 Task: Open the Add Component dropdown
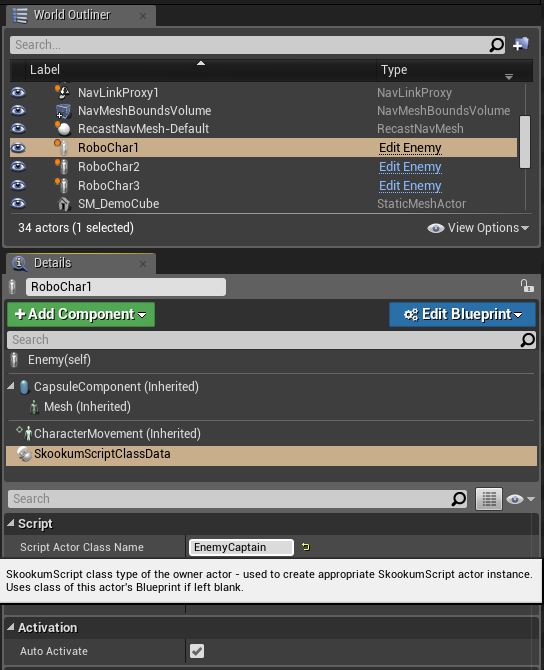click(81, 314)
